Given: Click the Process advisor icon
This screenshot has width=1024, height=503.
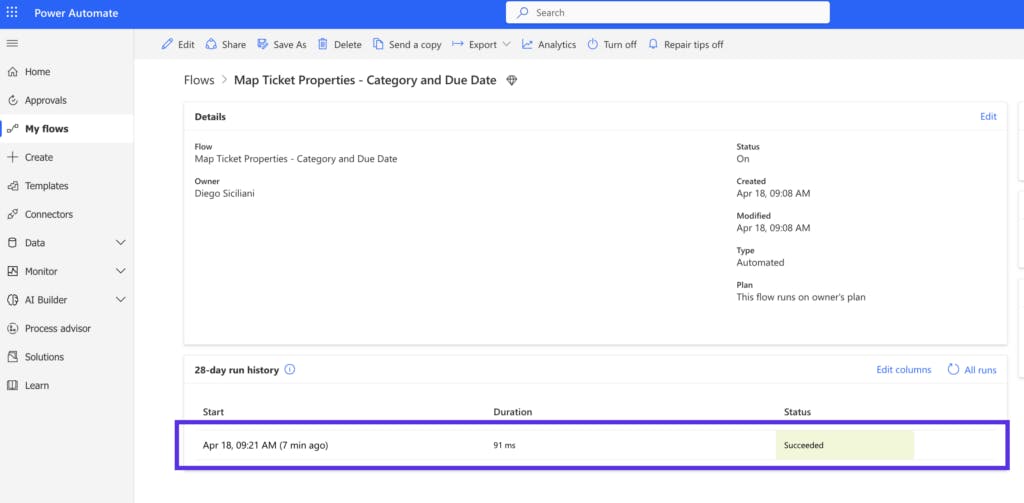Looking at the screenshot, I should coord(12,329).
